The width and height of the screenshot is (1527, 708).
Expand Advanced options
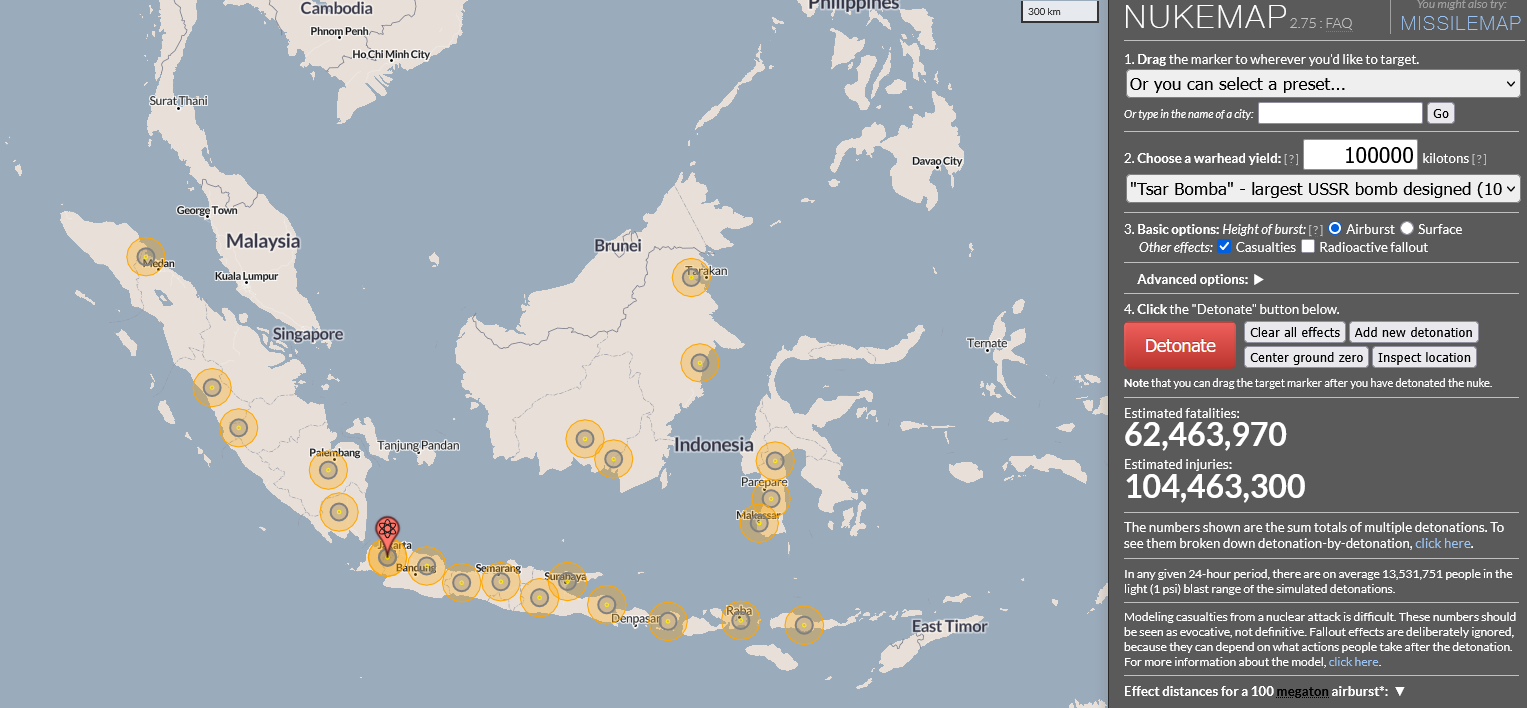point(1200,279)
